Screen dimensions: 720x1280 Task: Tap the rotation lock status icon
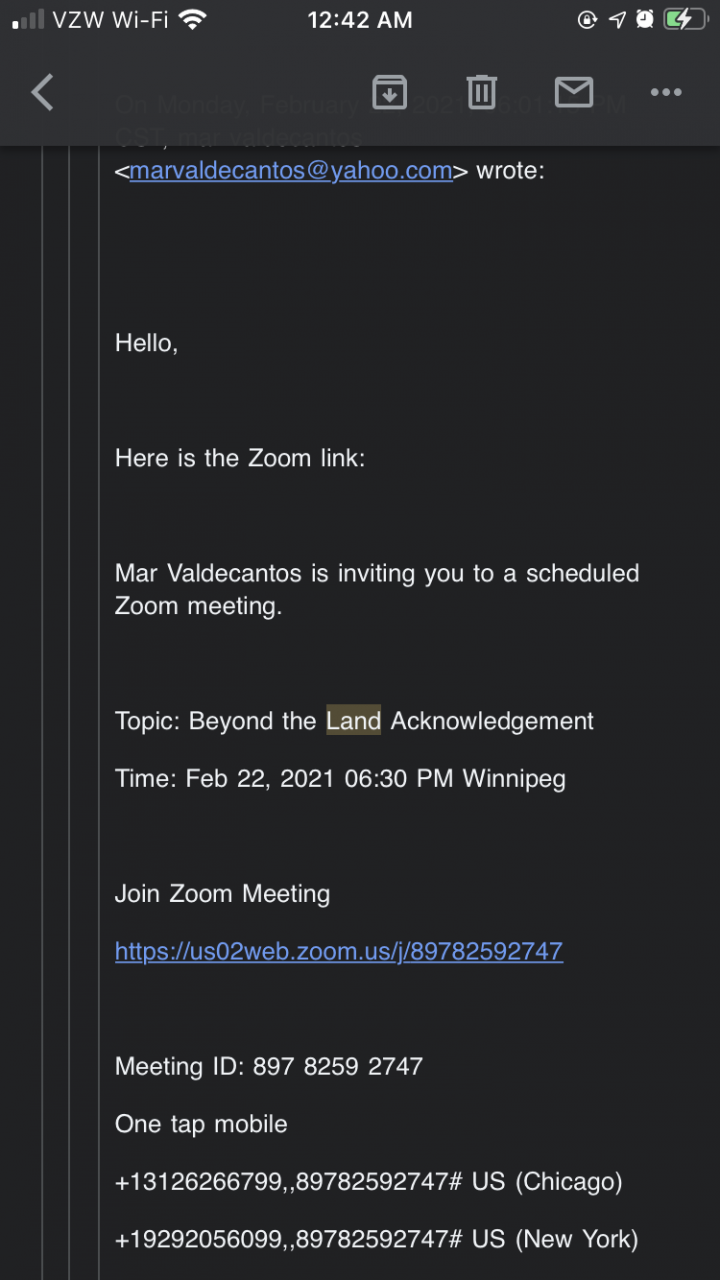pos(588,20)
